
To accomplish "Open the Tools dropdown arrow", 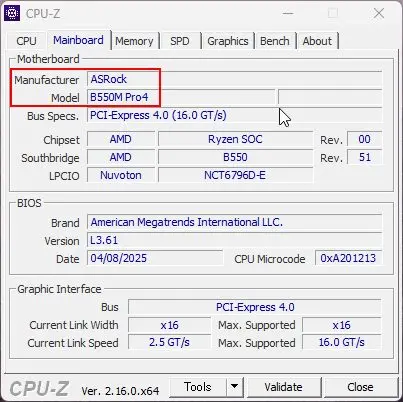I will 235,387.
